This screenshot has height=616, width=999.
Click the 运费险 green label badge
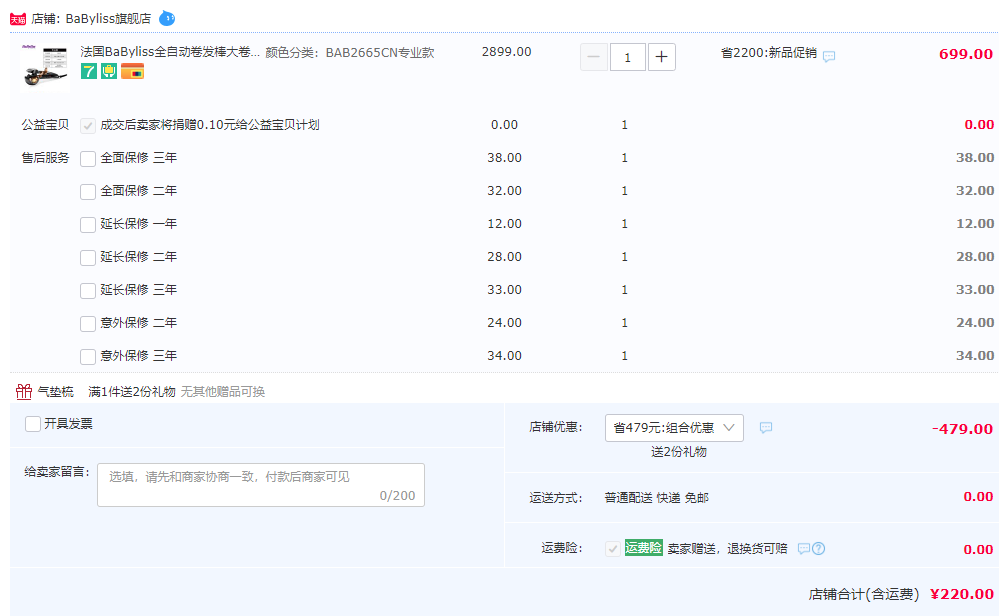click(x=643, y=547)
